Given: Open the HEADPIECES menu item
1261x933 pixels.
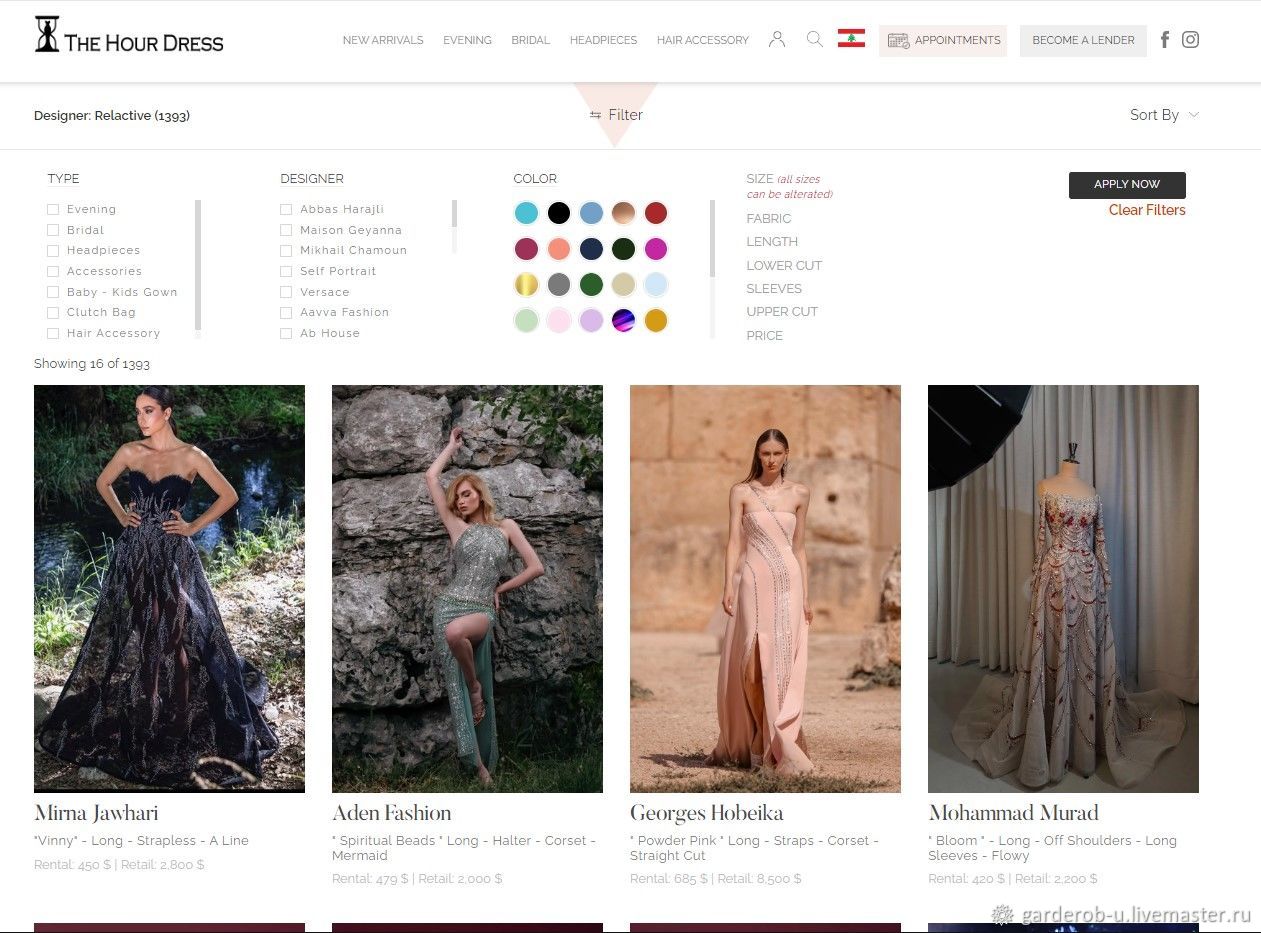Looking at the screenshot, I should [603, 40].
